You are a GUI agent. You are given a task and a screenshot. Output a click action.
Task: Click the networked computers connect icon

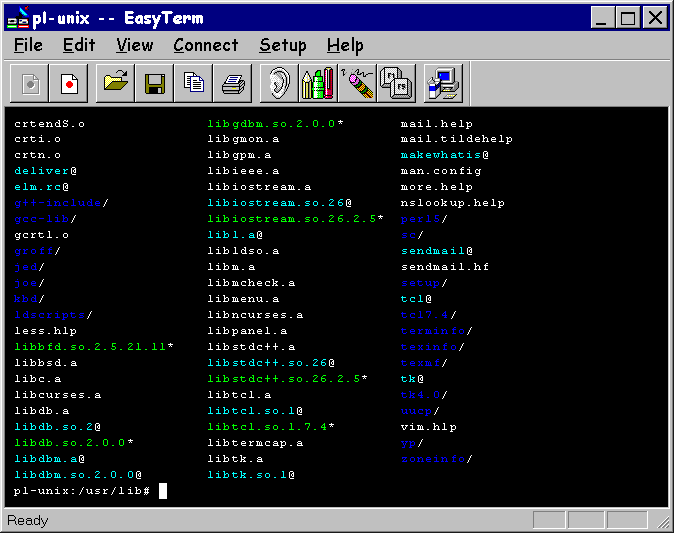(x=441, y=84)
